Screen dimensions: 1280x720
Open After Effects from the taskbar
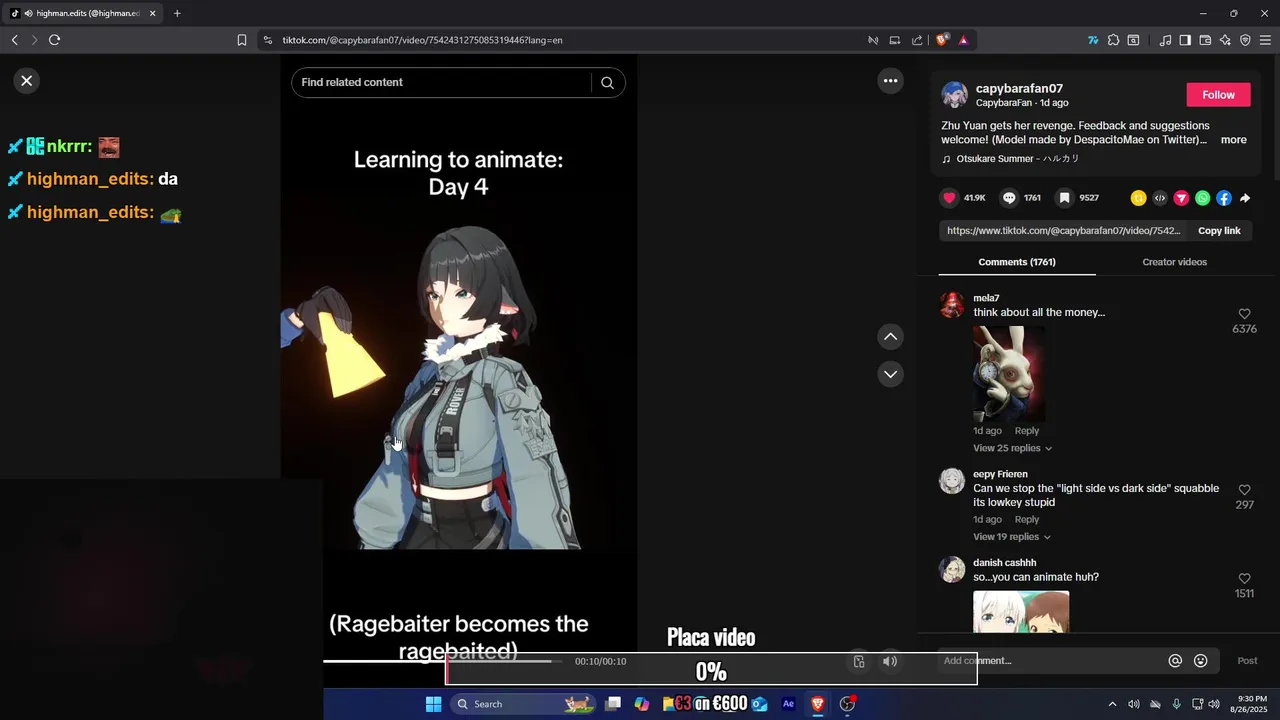tap(788, 704)
